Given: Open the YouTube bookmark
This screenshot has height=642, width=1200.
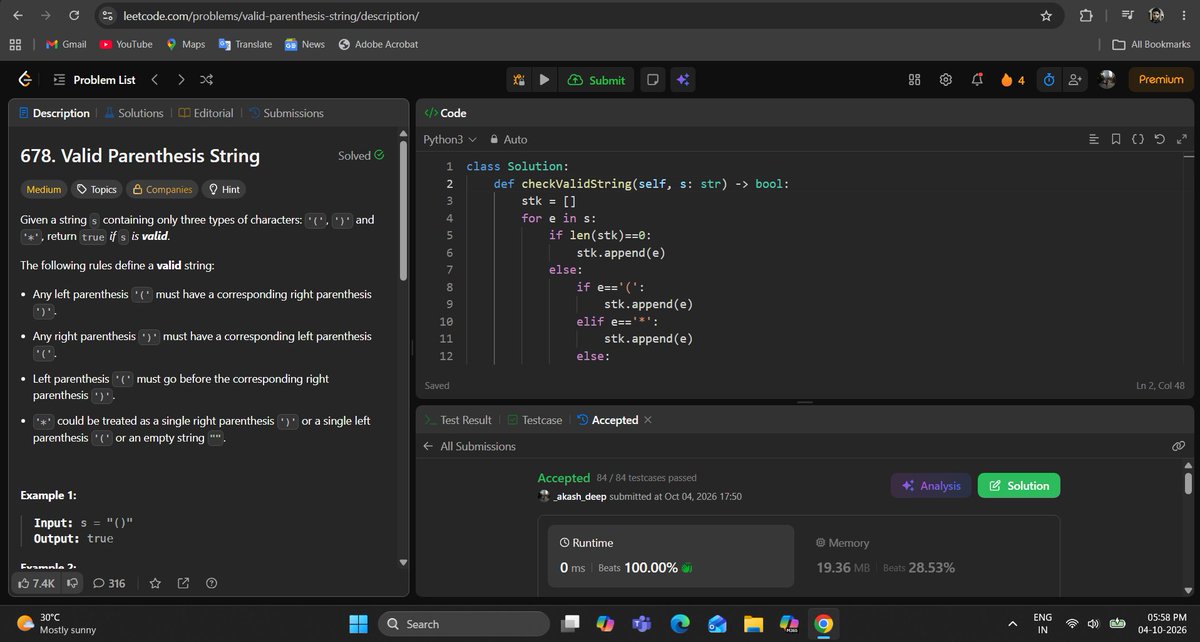Looking at the screenshot, I should (x=126, y=44).
